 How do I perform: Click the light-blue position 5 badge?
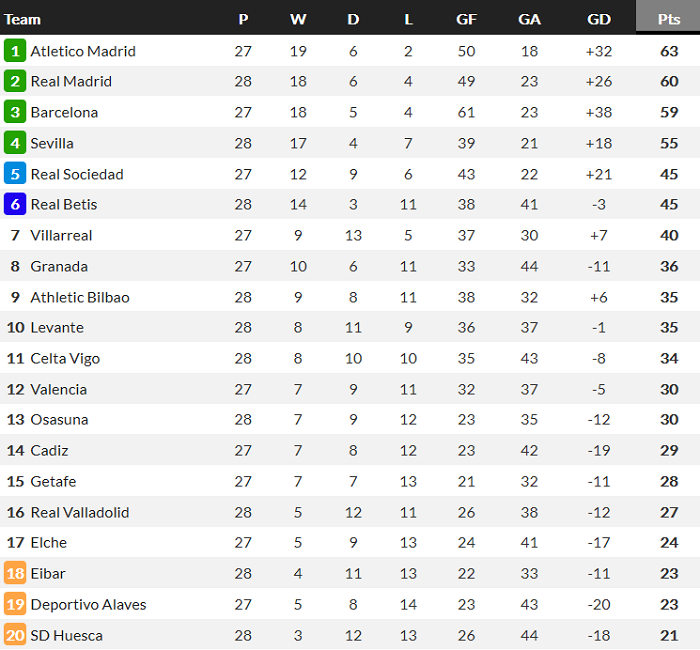click(x=15, y=174)
